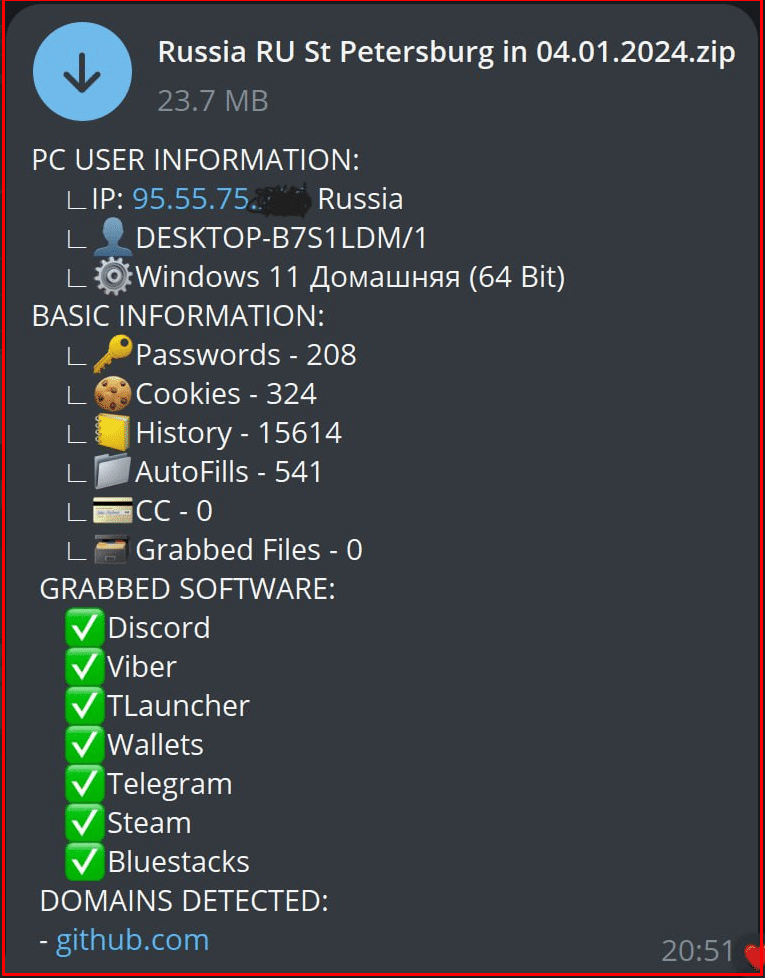Click the cookie icon beside Cookies
The height and width of the screenshot is (978, 765).
(x=112, y=394)
